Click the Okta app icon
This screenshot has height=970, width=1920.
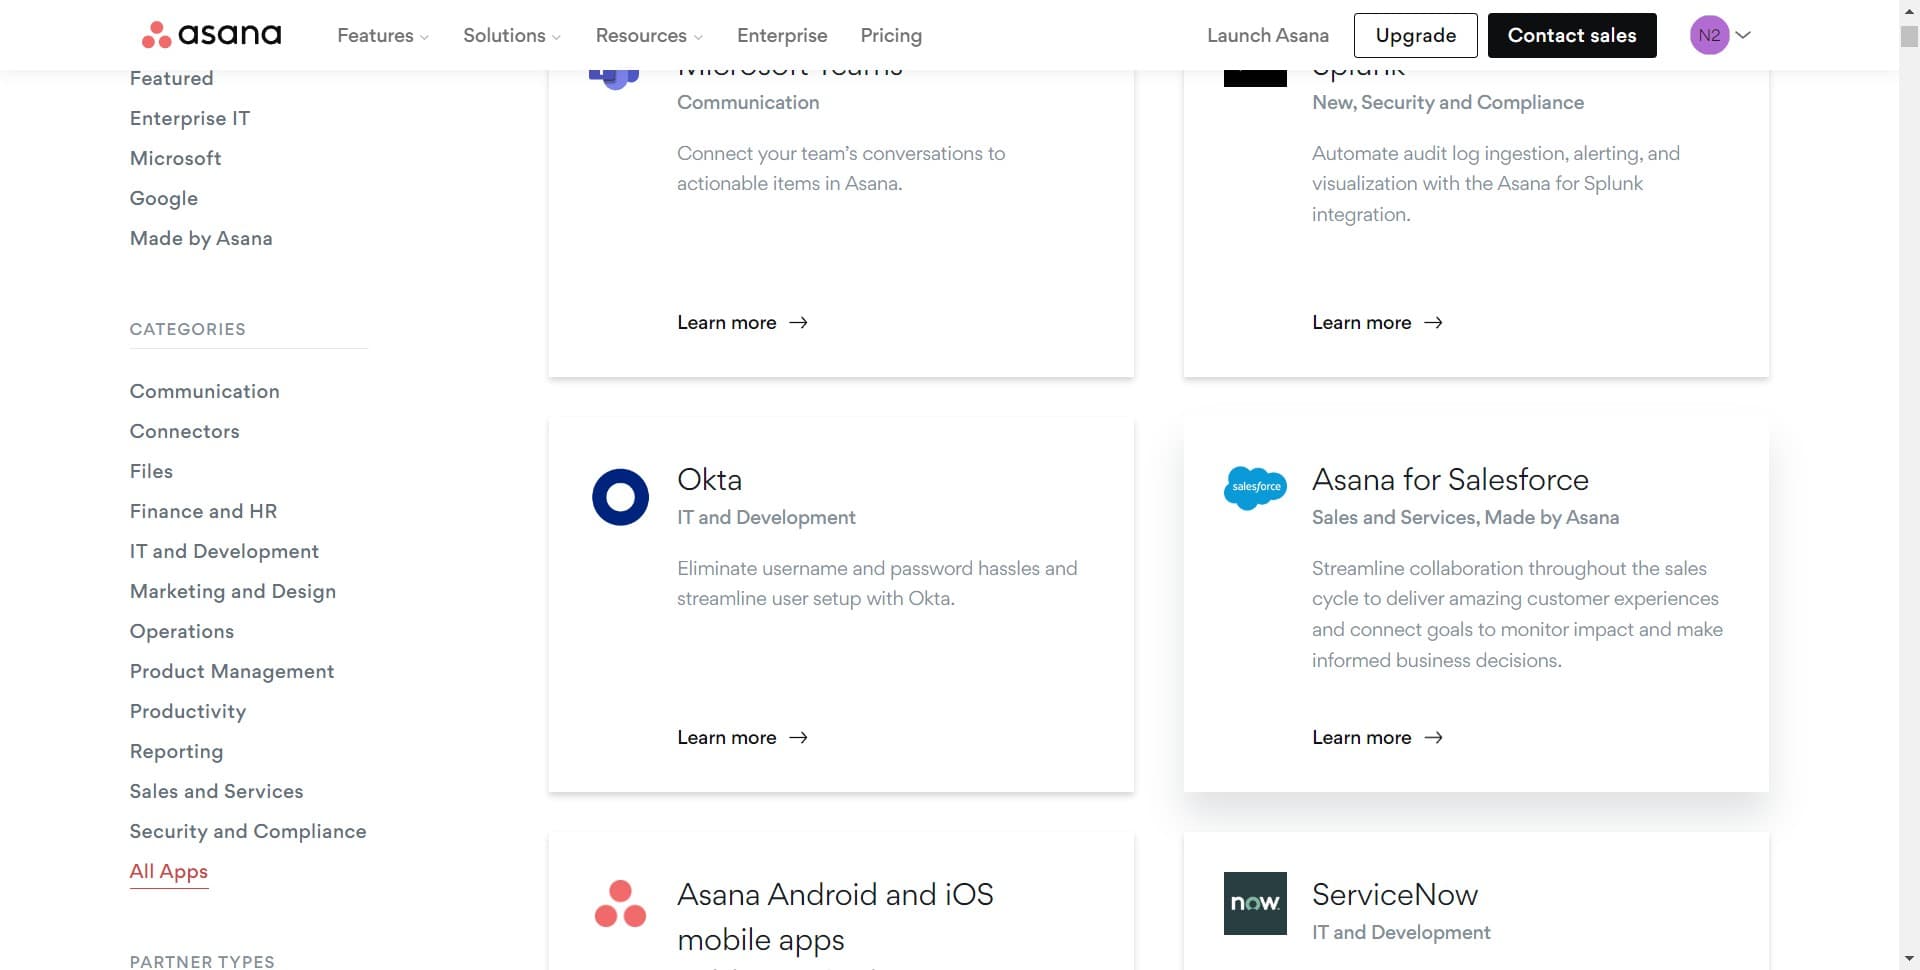click(620, 496)
